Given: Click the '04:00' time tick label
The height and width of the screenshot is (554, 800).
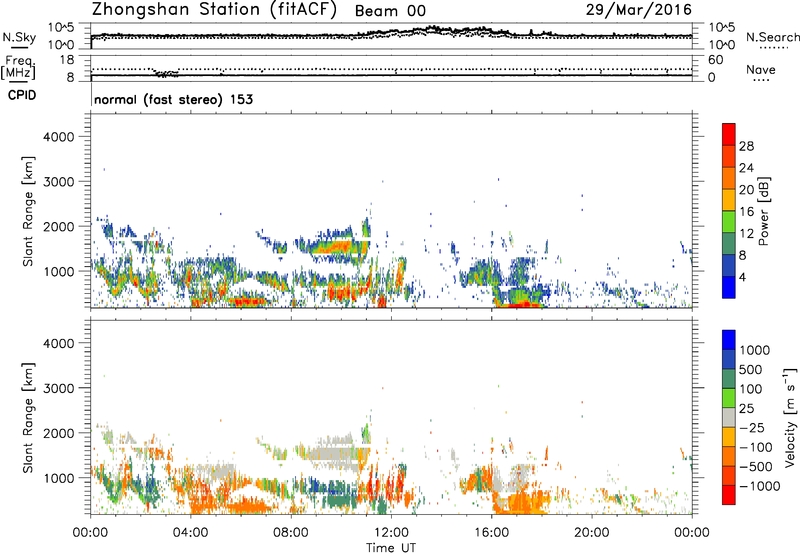Looking at the screenshot, I should click(190, 533).
